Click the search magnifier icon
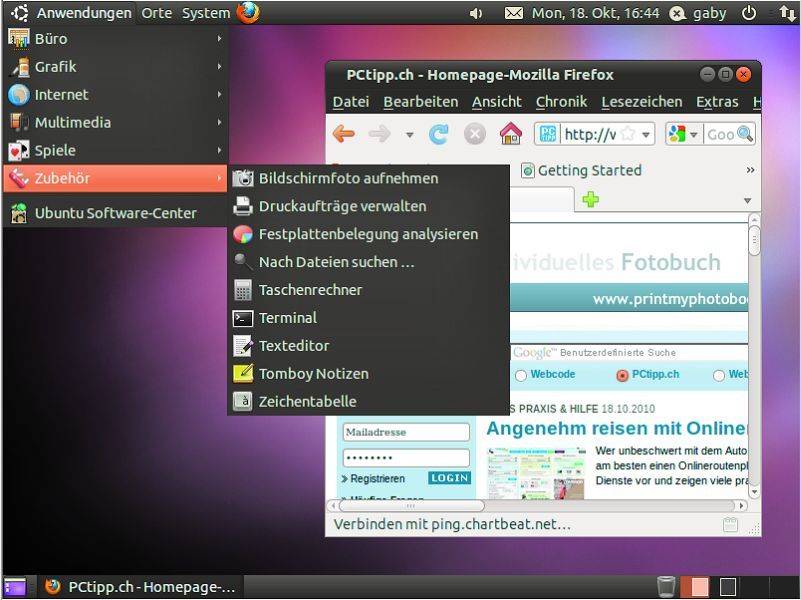This screenshot has width=801, height=600. [x=745, y=134]
